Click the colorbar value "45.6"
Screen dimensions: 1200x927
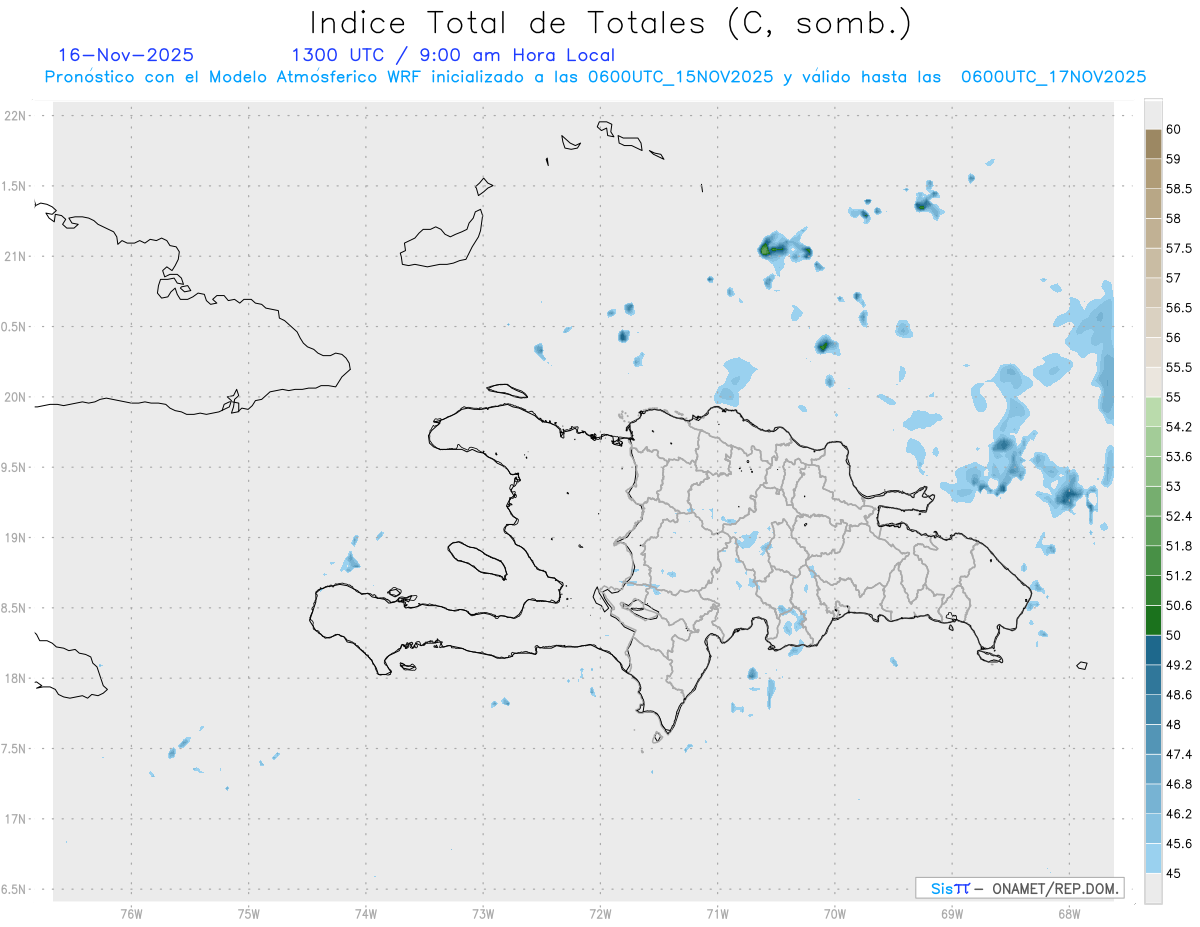pyautogui.click(x=1179, y=844)
